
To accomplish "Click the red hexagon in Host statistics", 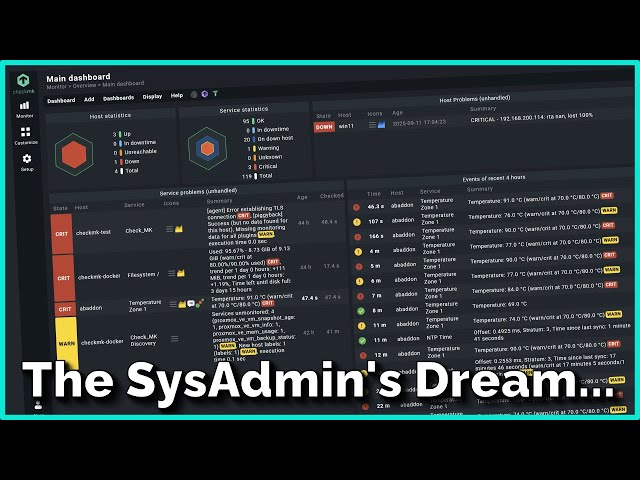I will 74,155.
